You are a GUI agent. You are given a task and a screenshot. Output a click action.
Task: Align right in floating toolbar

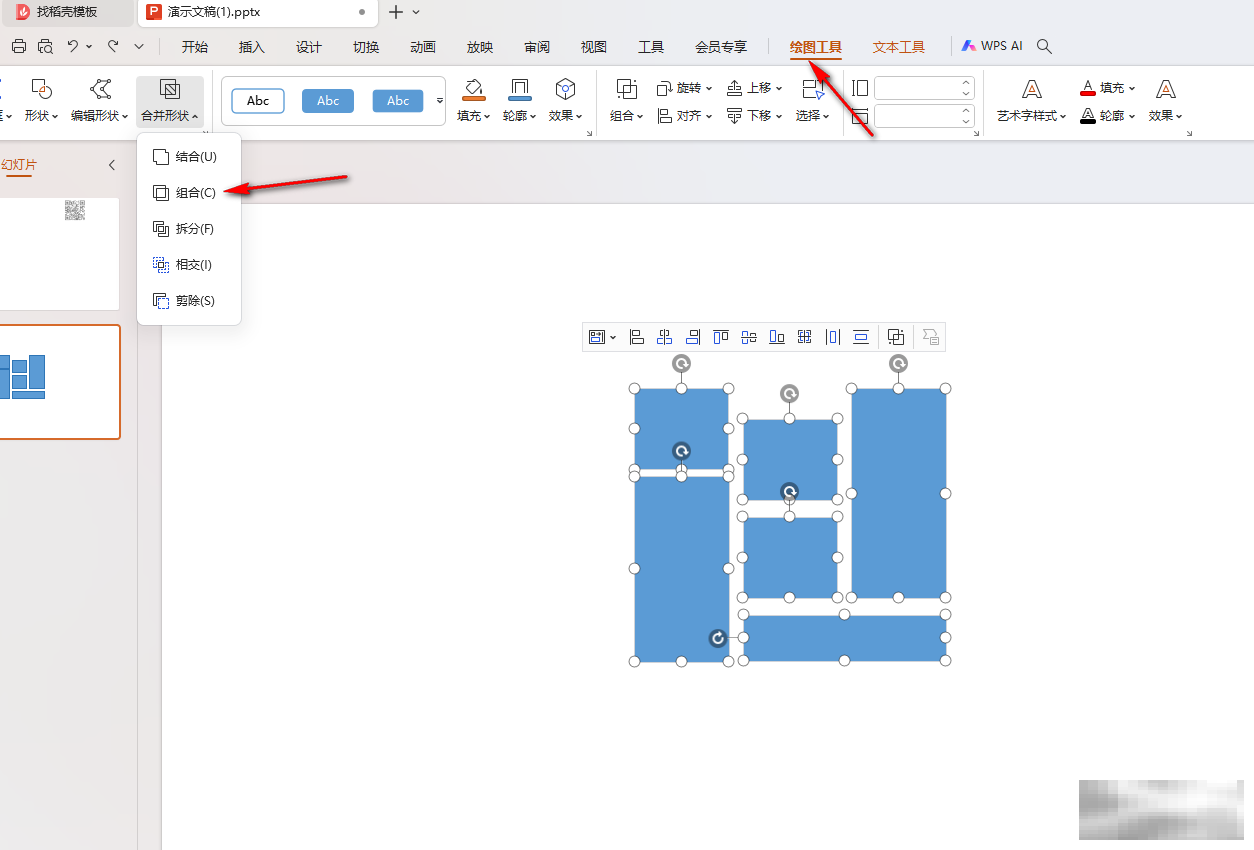coord(692,337)
